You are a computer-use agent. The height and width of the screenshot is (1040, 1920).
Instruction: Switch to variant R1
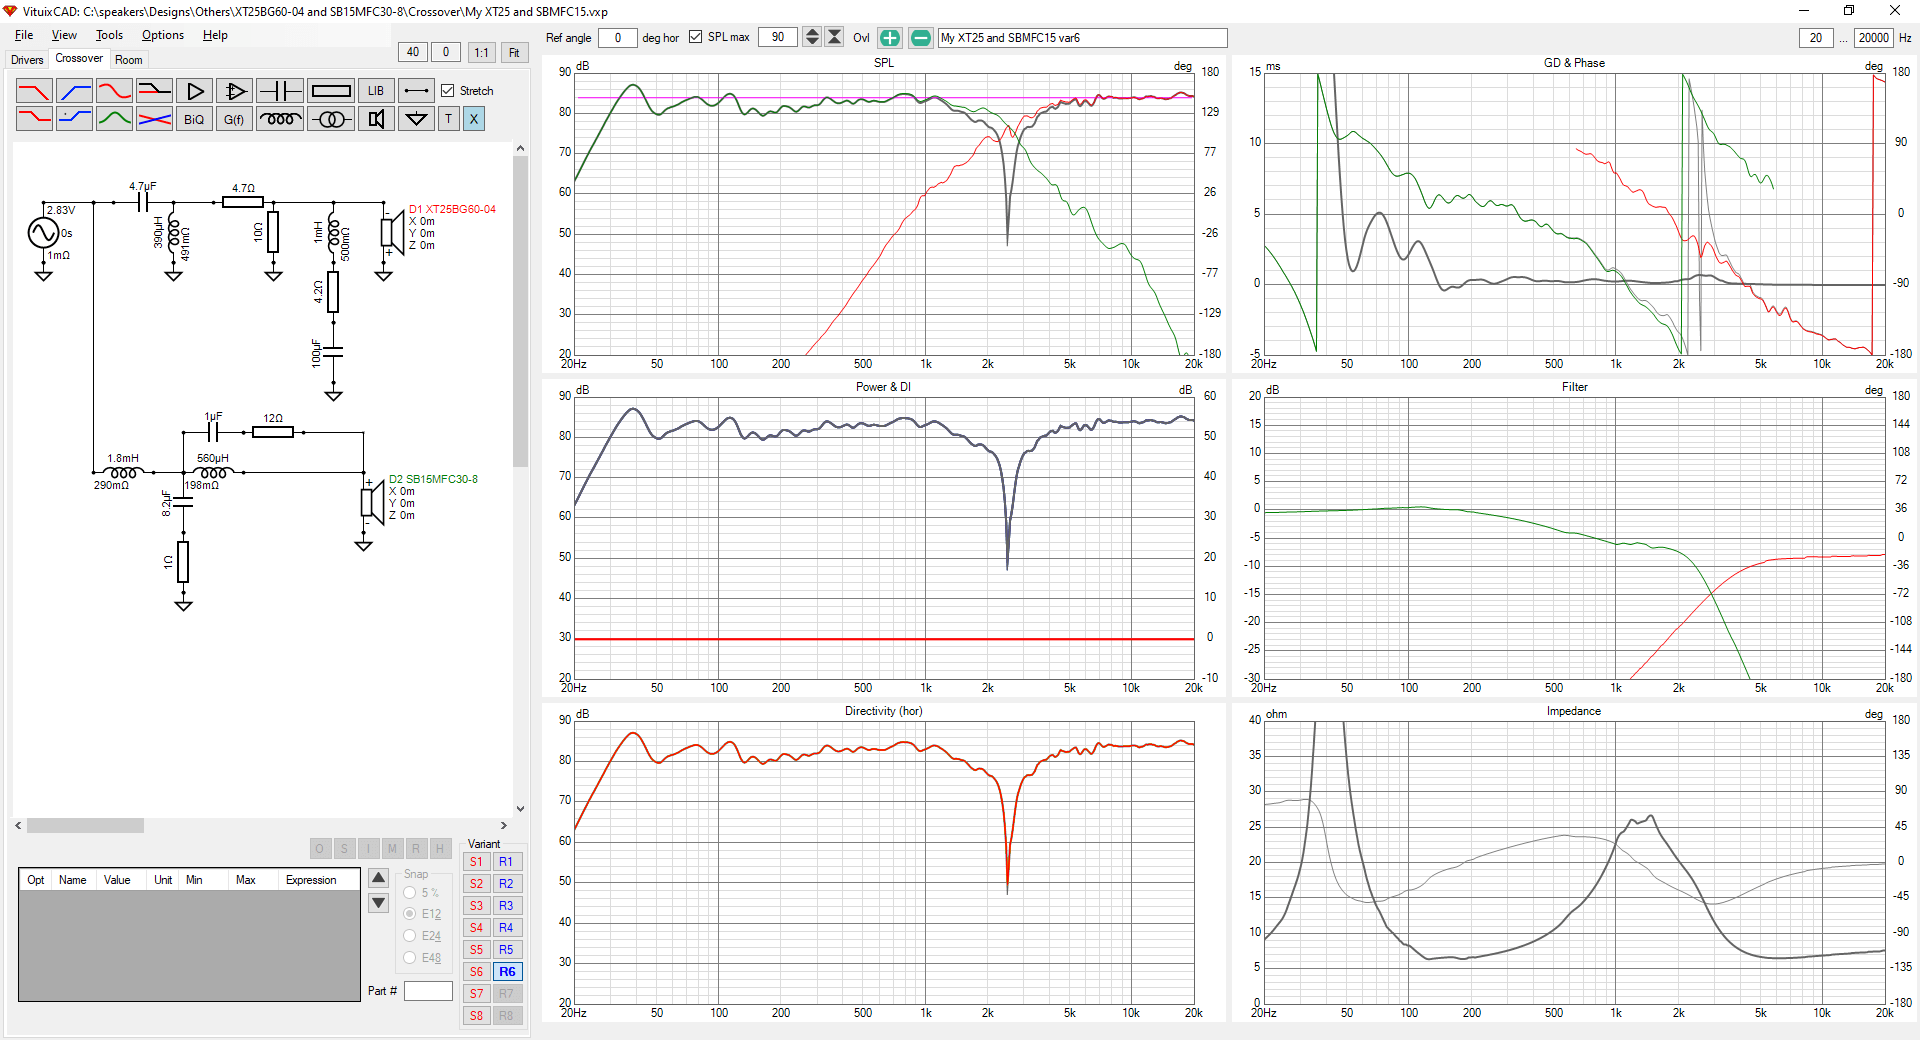pos(507,862)
